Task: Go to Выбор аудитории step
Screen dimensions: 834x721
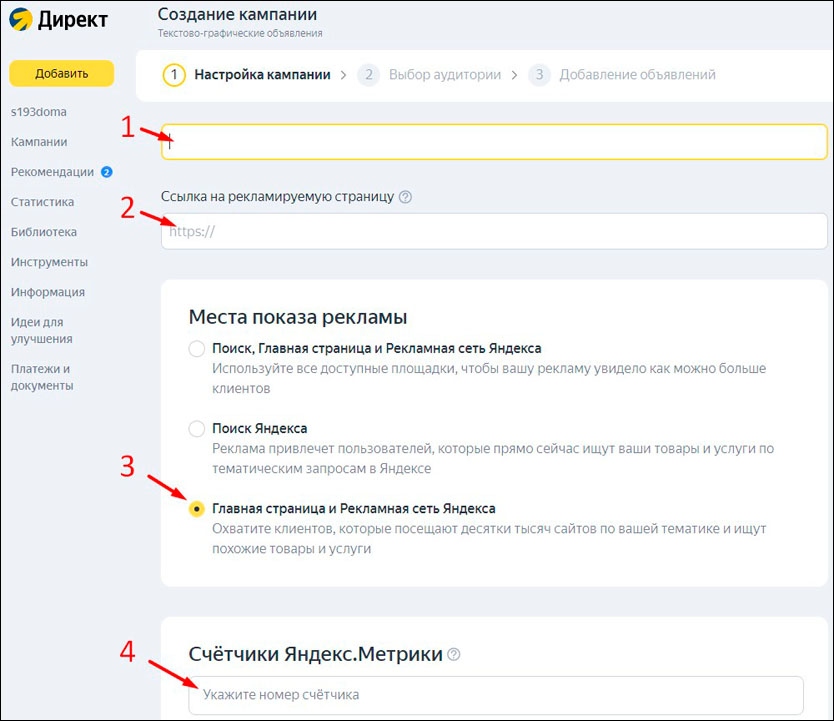Action: (445, 75)
